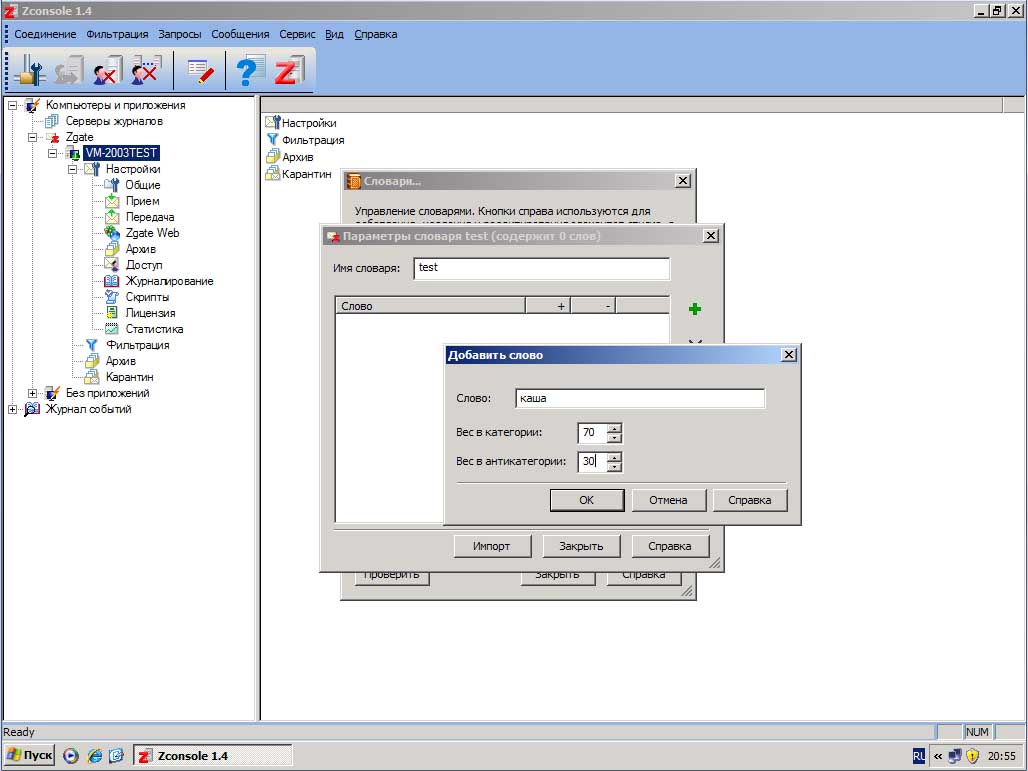Click the help question mark toolbar icon
Viewport: 1028px width, 771px height.
click(250, 70)
